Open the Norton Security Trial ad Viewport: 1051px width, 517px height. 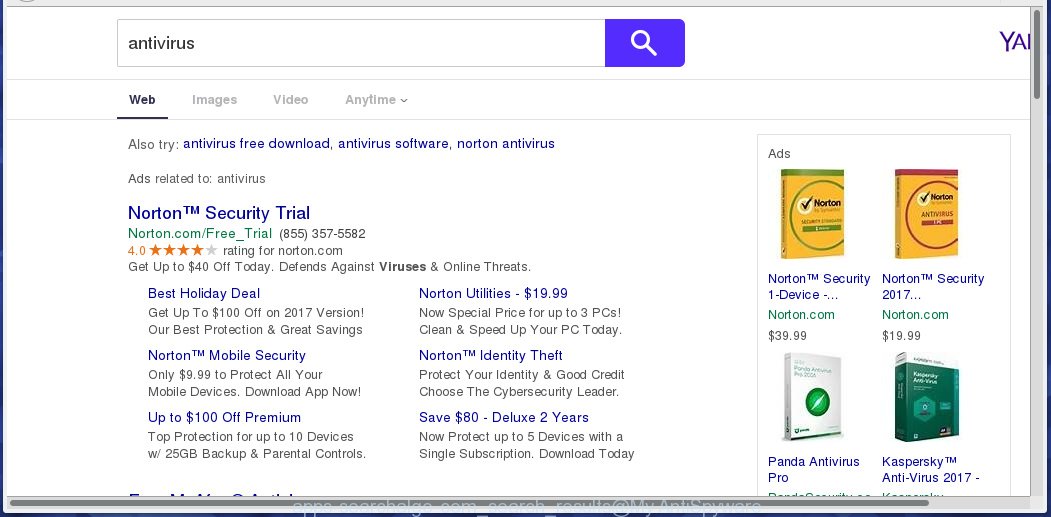219,213
